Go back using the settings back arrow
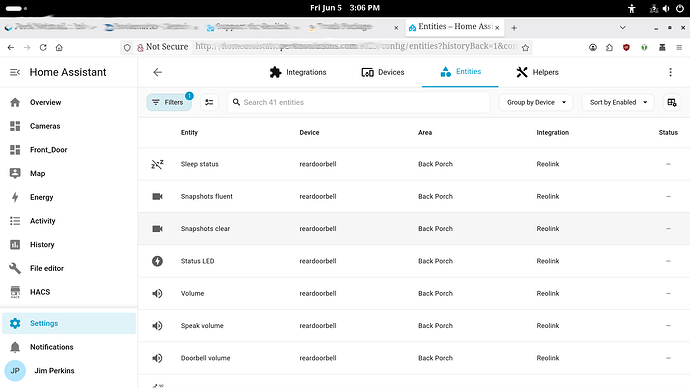Viewport: 690px width, 388px height. [158, 72]
